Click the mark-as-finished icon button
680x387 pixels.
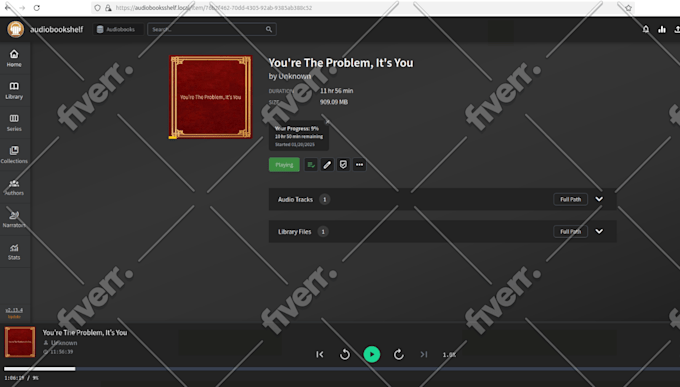click(x=343, y=165)
